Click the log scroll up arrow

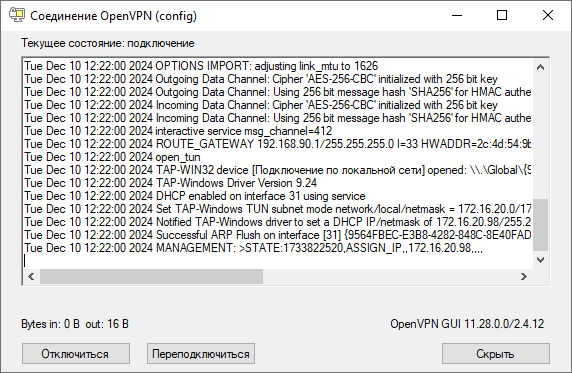pos(541,67)
